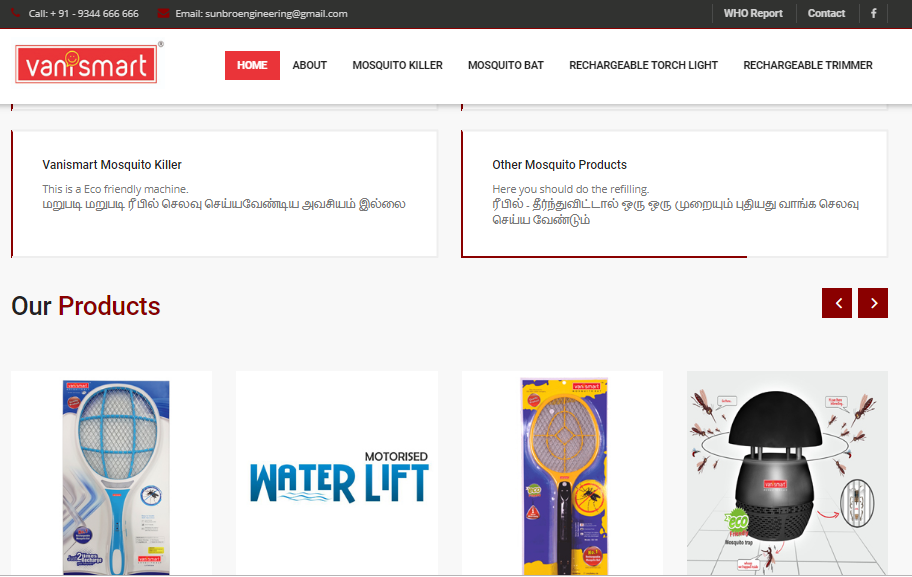Open the Contact link in top bar
The image size is (912, 577).
pyautogui.click(x=826, y=13)
